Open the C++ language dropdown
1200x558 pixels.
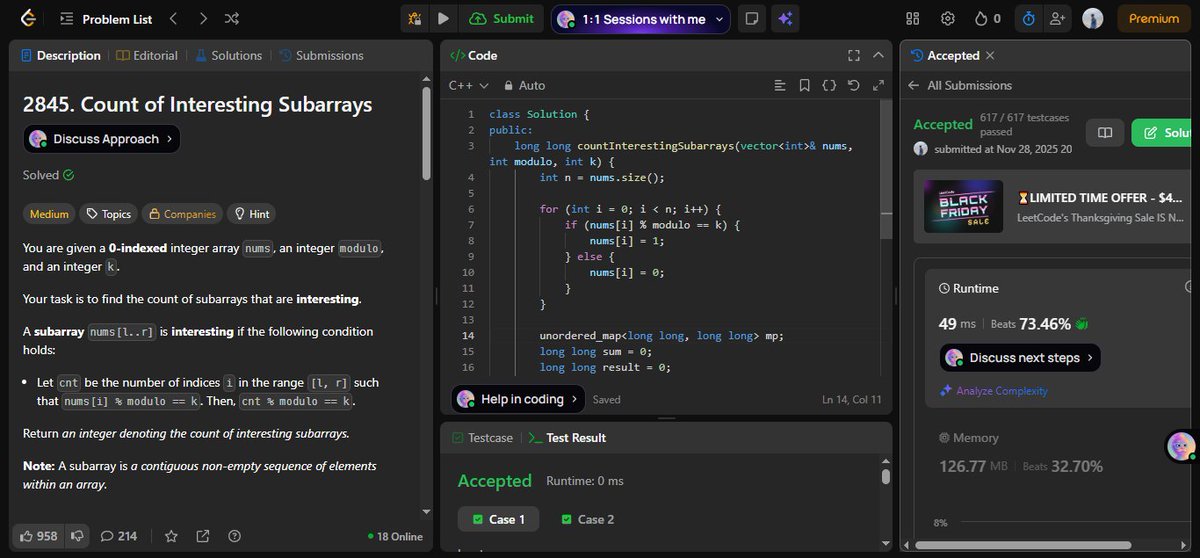click(469, 86)
